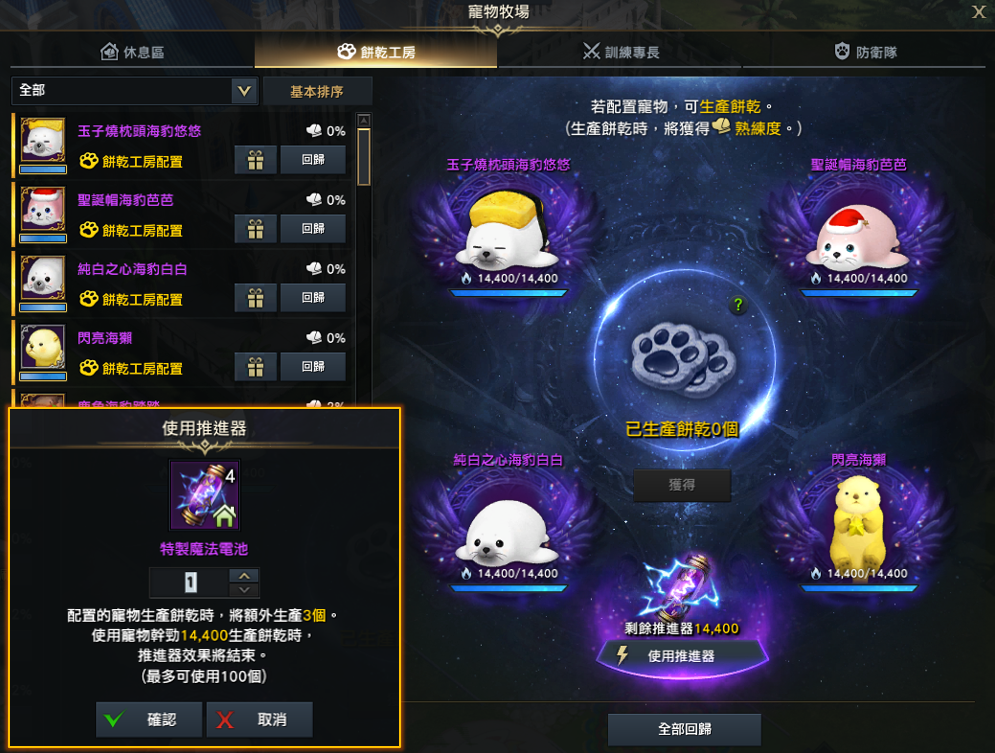The width and height of the screenshot is (995, 753).
Task: Click the booster quantity input field
Action: click(190, 582)
